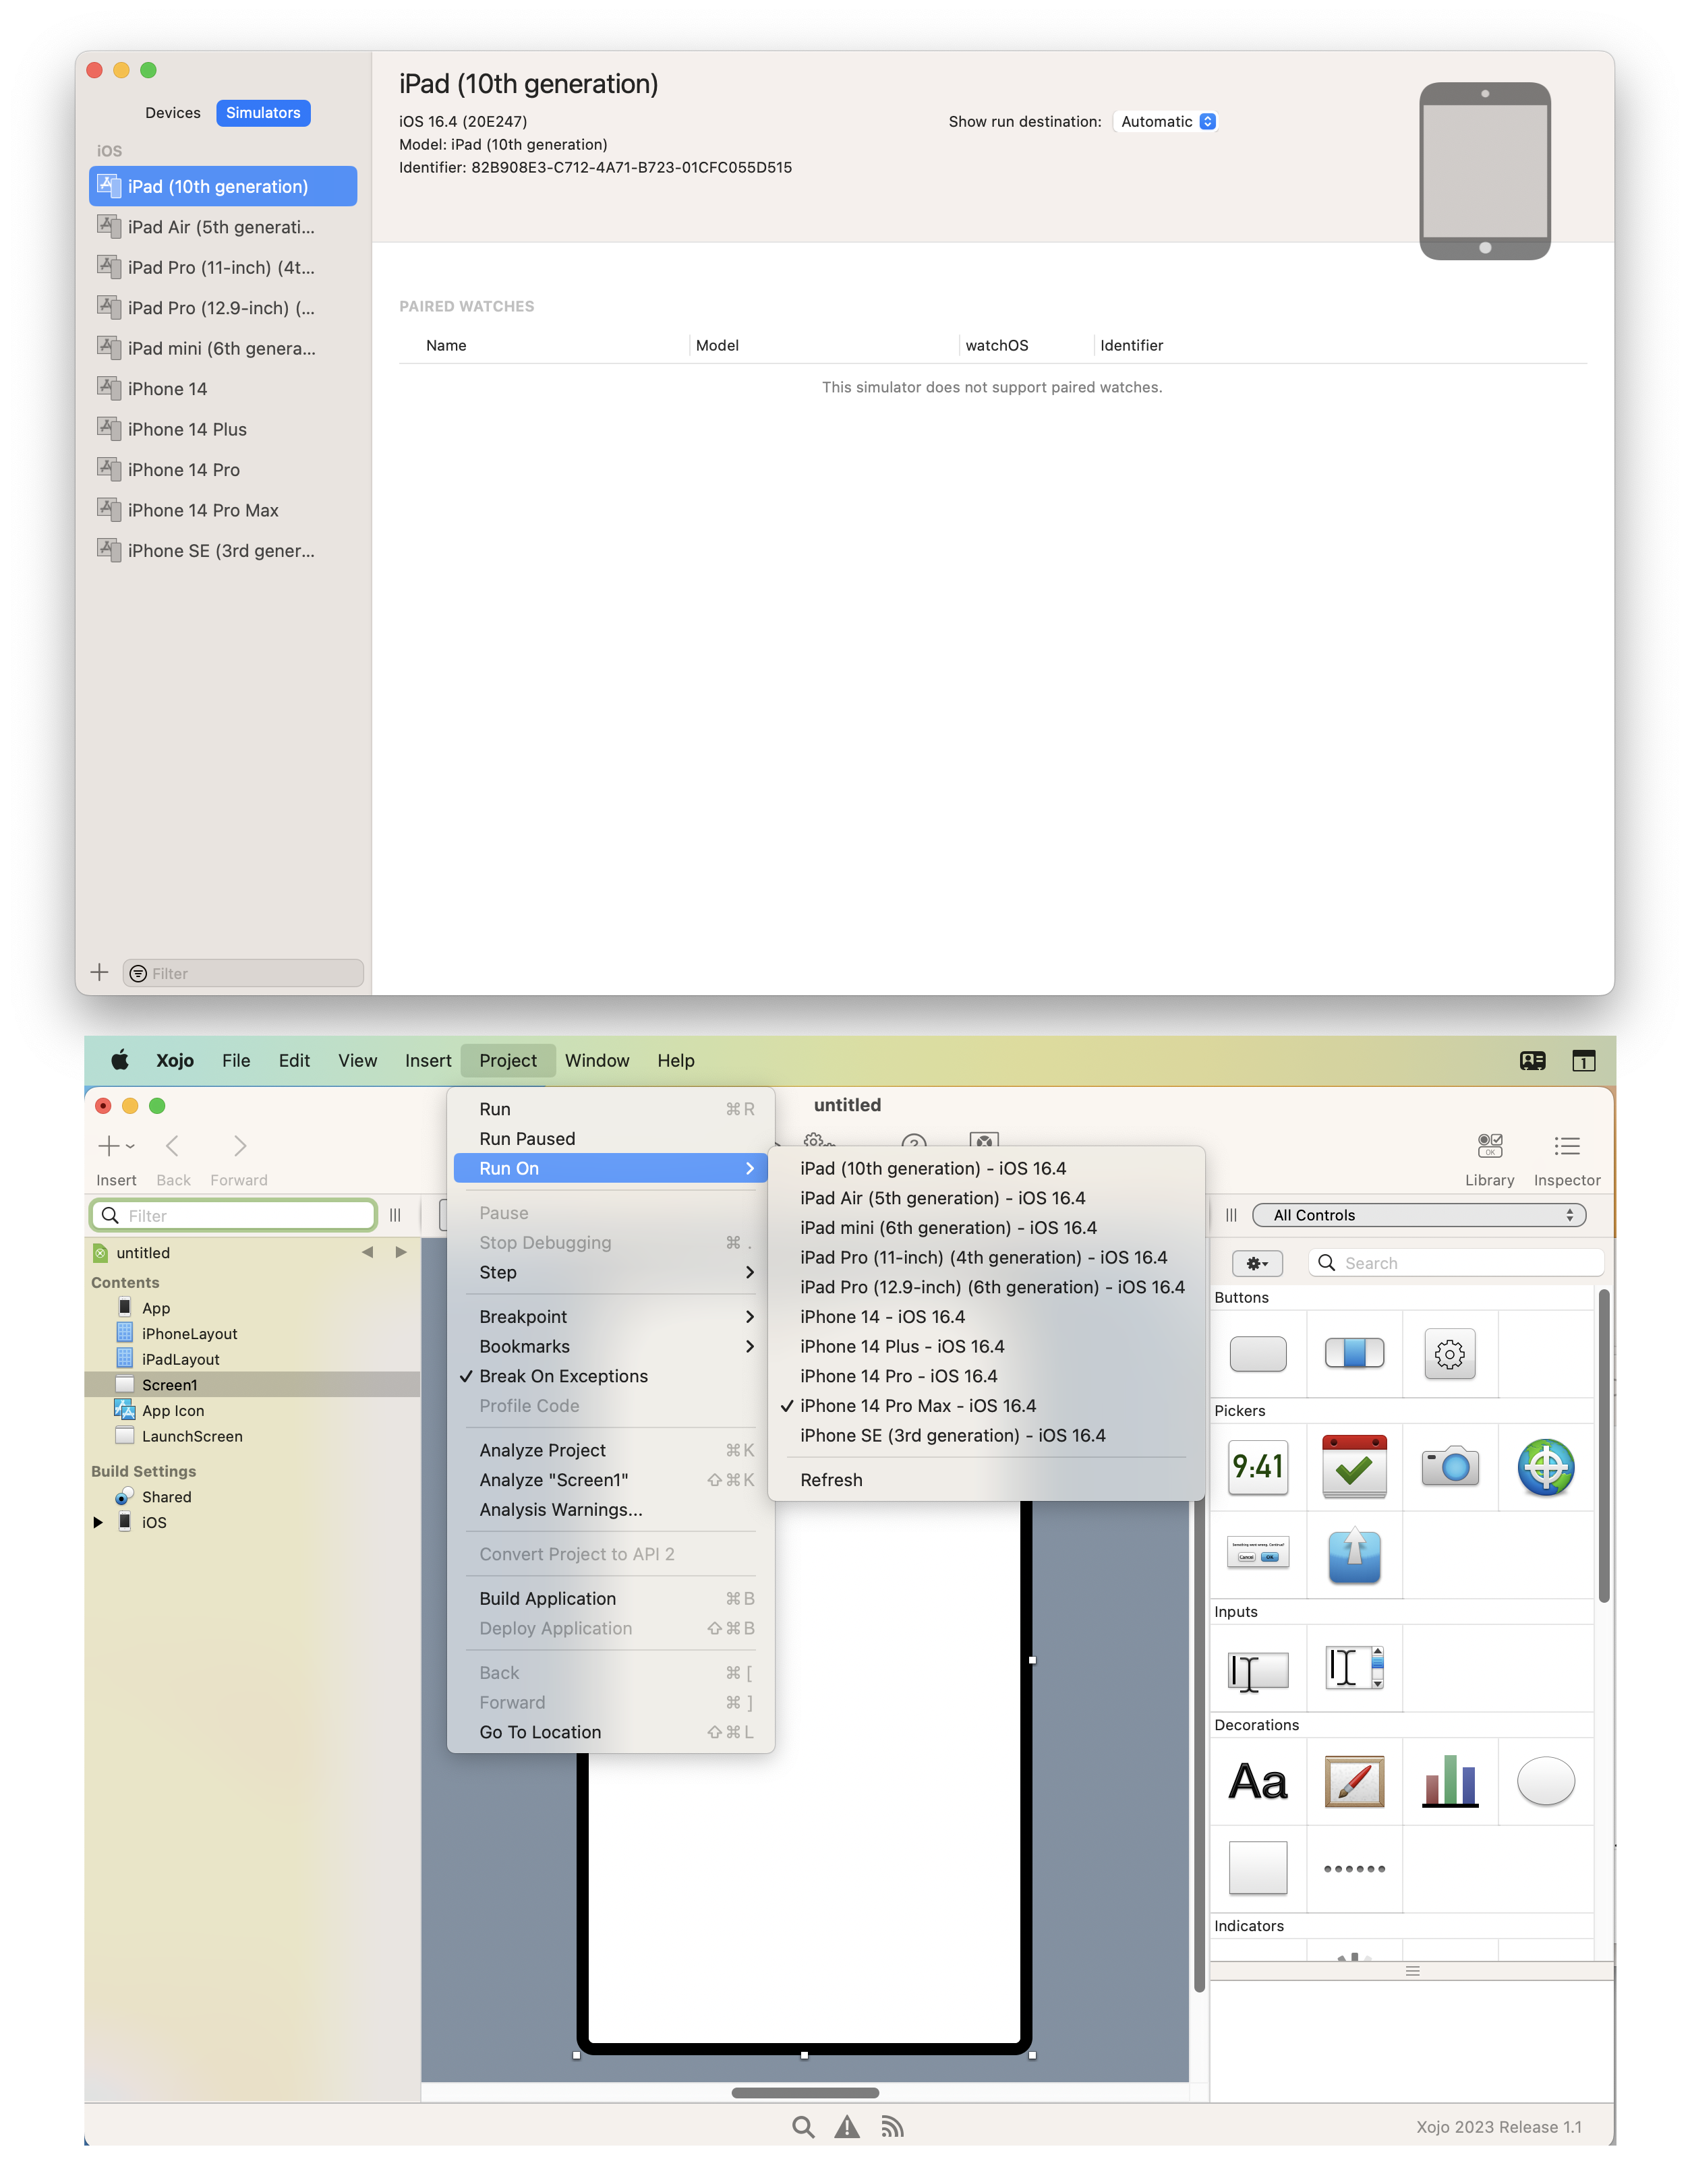Click the Library Search field
This screenshot has height=2184, width=1690.
pos(1456,1263)
